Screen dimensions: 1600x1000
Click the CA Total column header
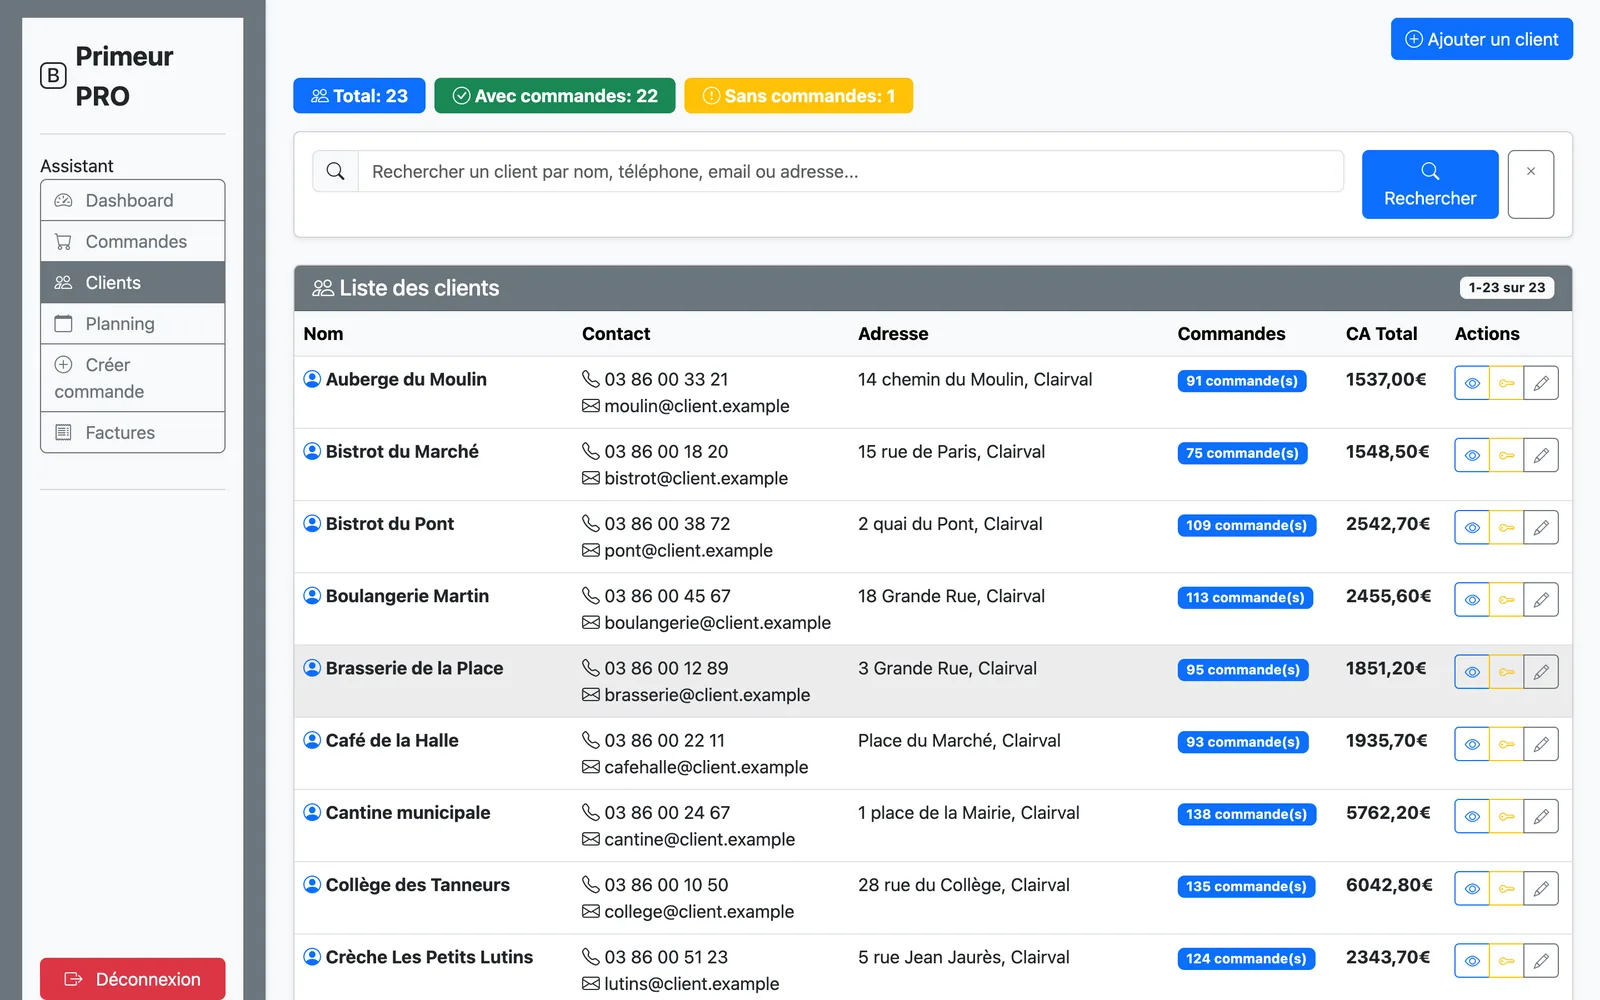(x=1381, y=334)
